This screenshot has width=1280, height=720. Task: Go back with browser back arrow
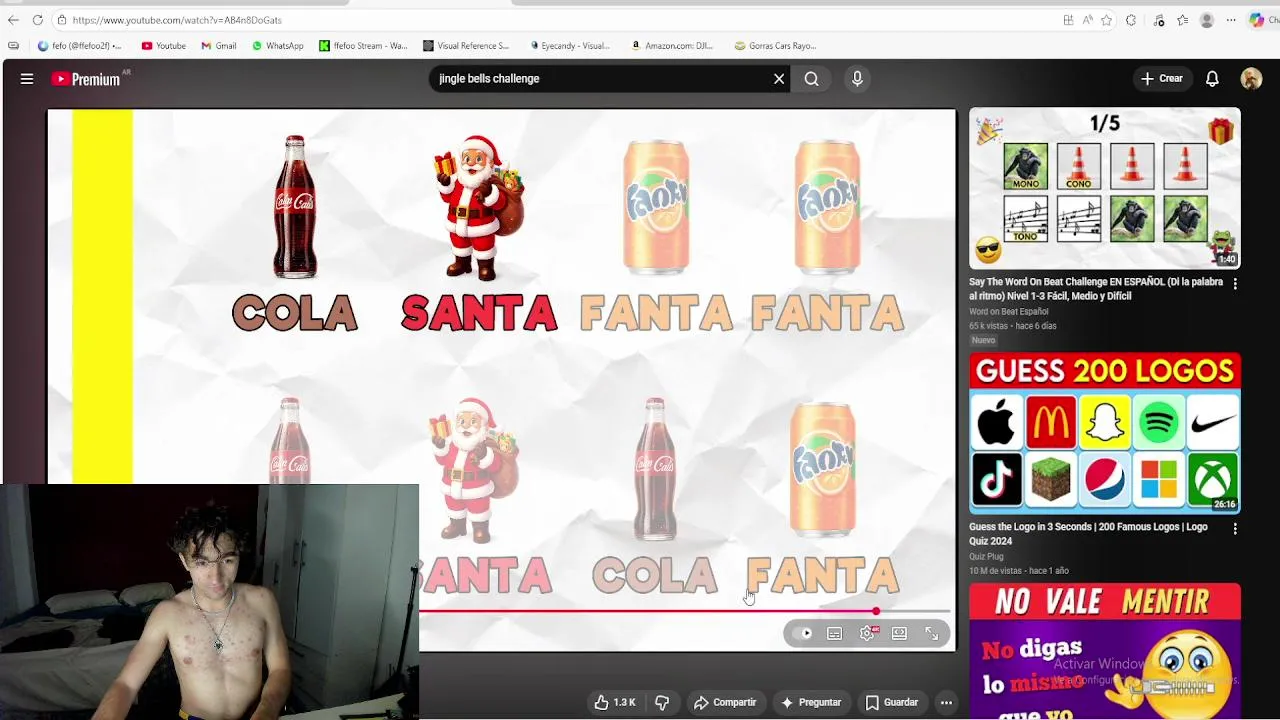point(13,20)
